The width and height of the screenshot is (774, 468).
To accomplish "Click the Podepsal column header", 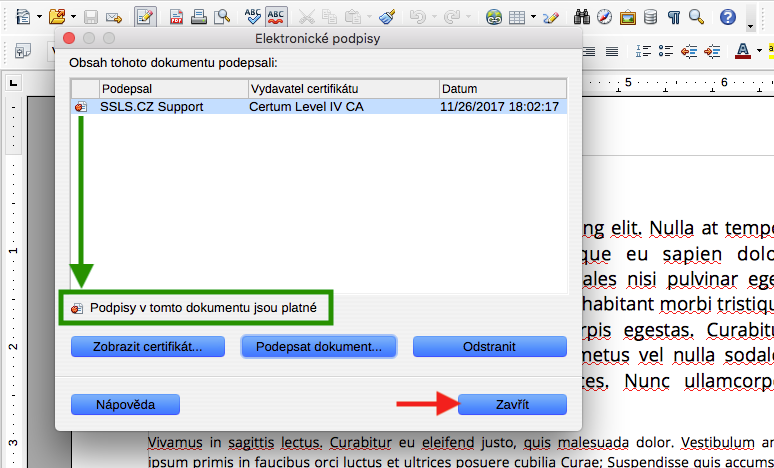I will coord(173,89).
